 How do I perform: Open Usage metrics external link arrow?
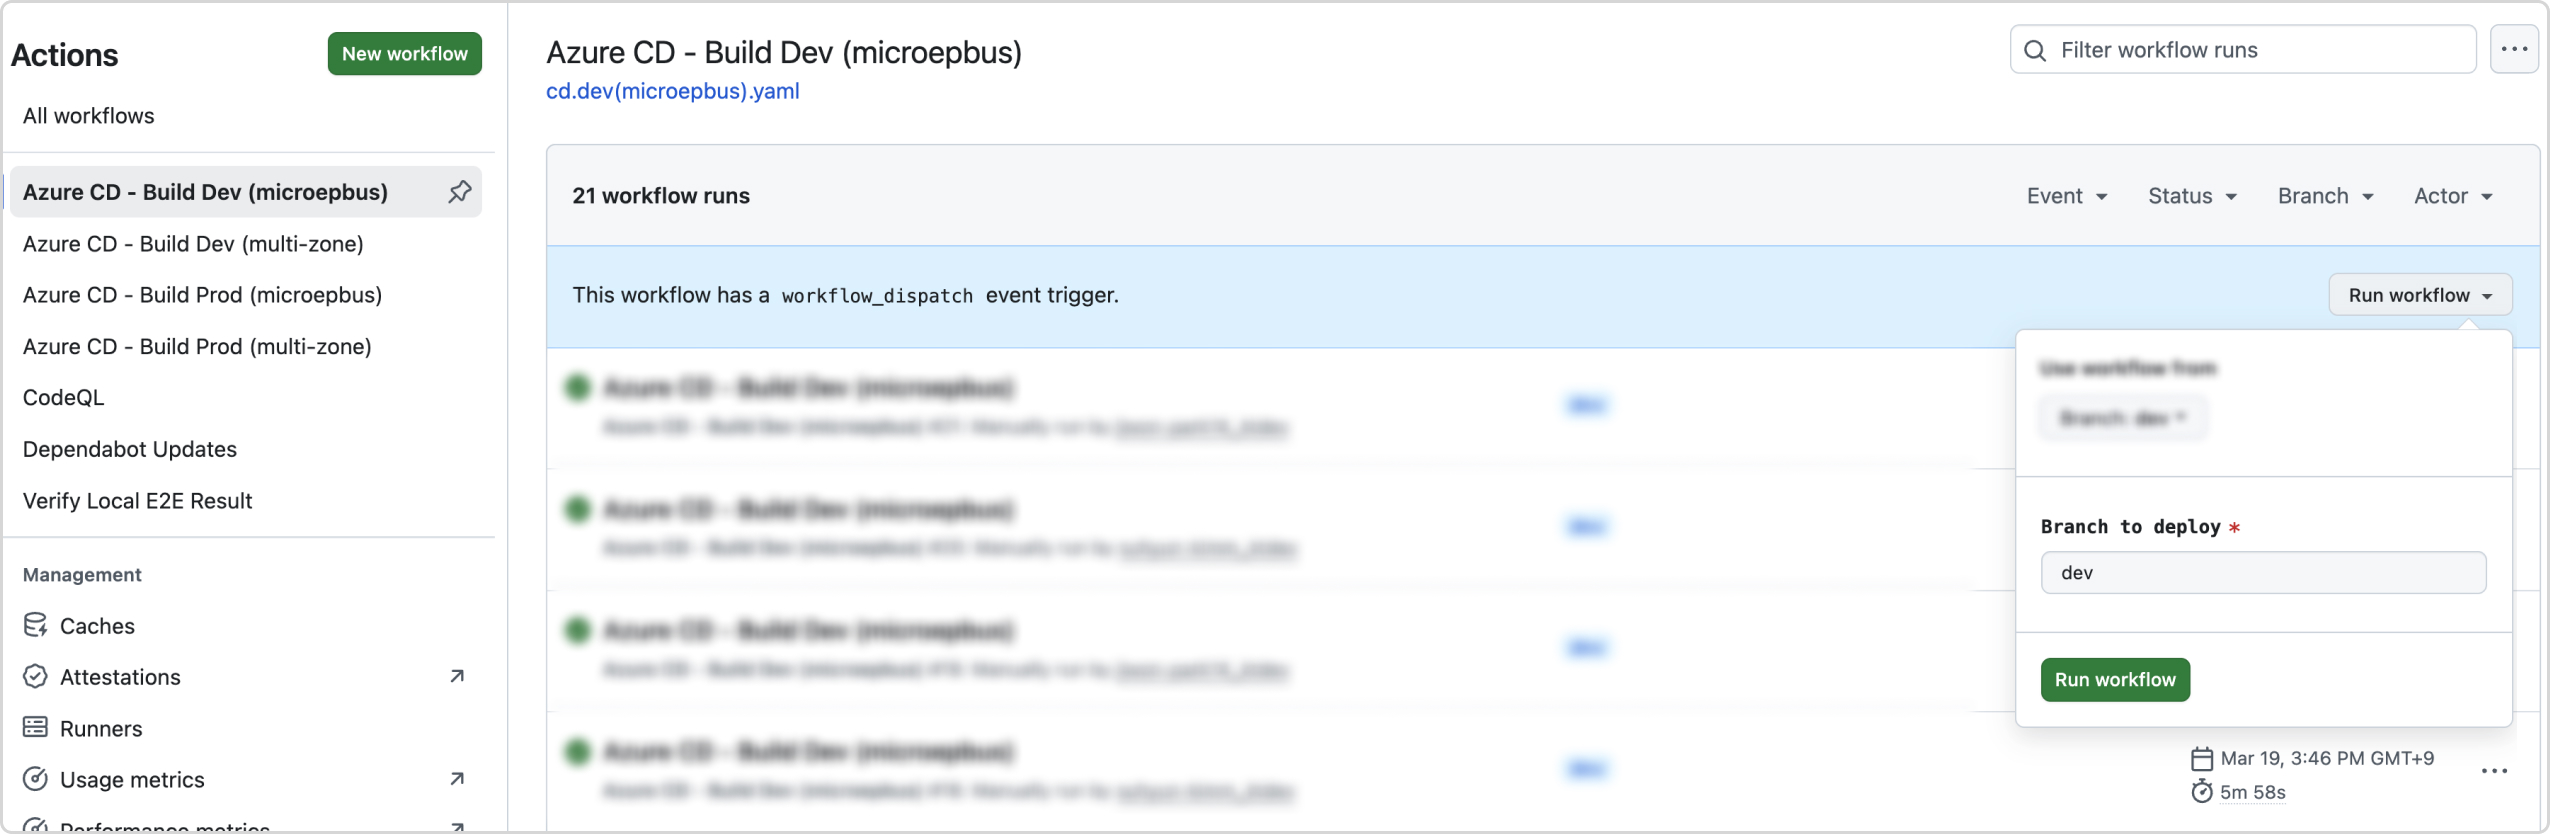457,779
